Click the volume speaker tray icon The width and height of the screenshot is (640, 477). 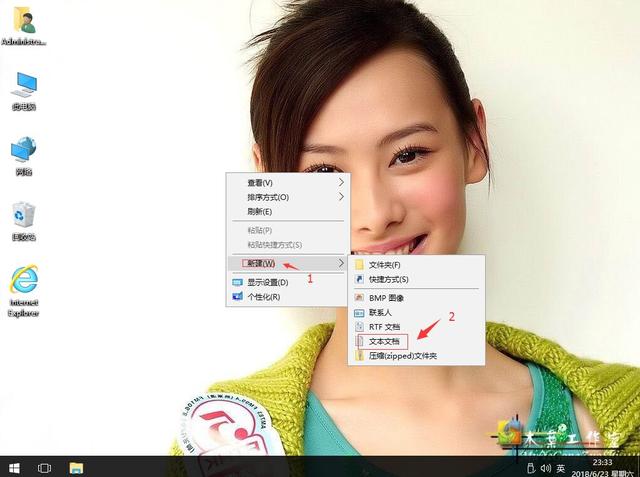(x=546, y=468)
